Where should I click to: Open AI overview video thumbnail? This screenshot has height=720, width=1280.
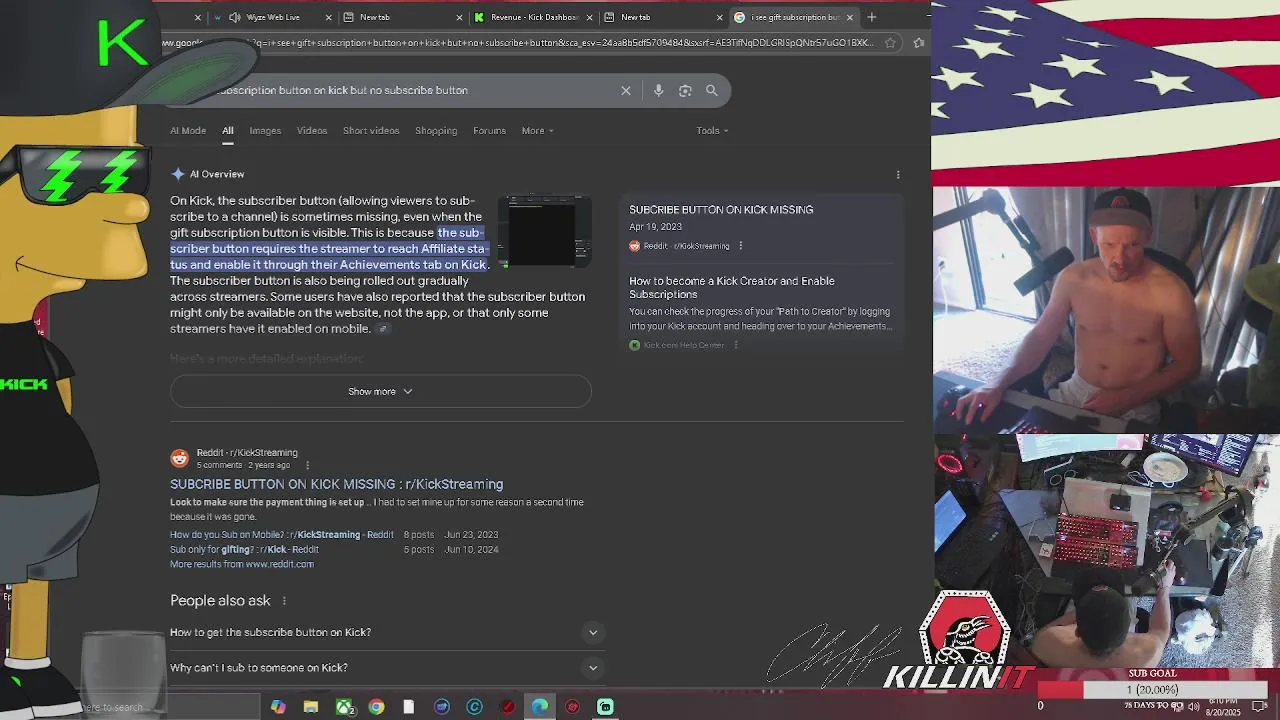[546, 232]
